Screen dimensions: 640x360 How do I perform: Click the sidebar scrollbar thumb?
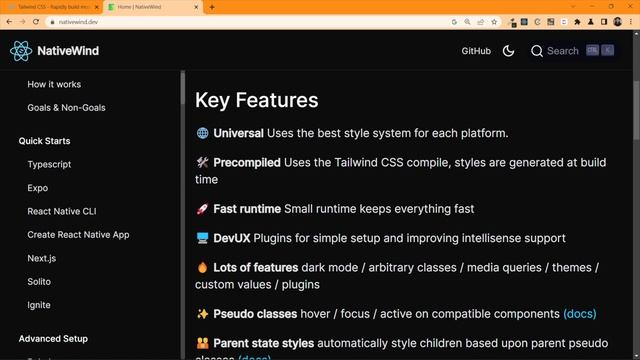pos(182,89)
